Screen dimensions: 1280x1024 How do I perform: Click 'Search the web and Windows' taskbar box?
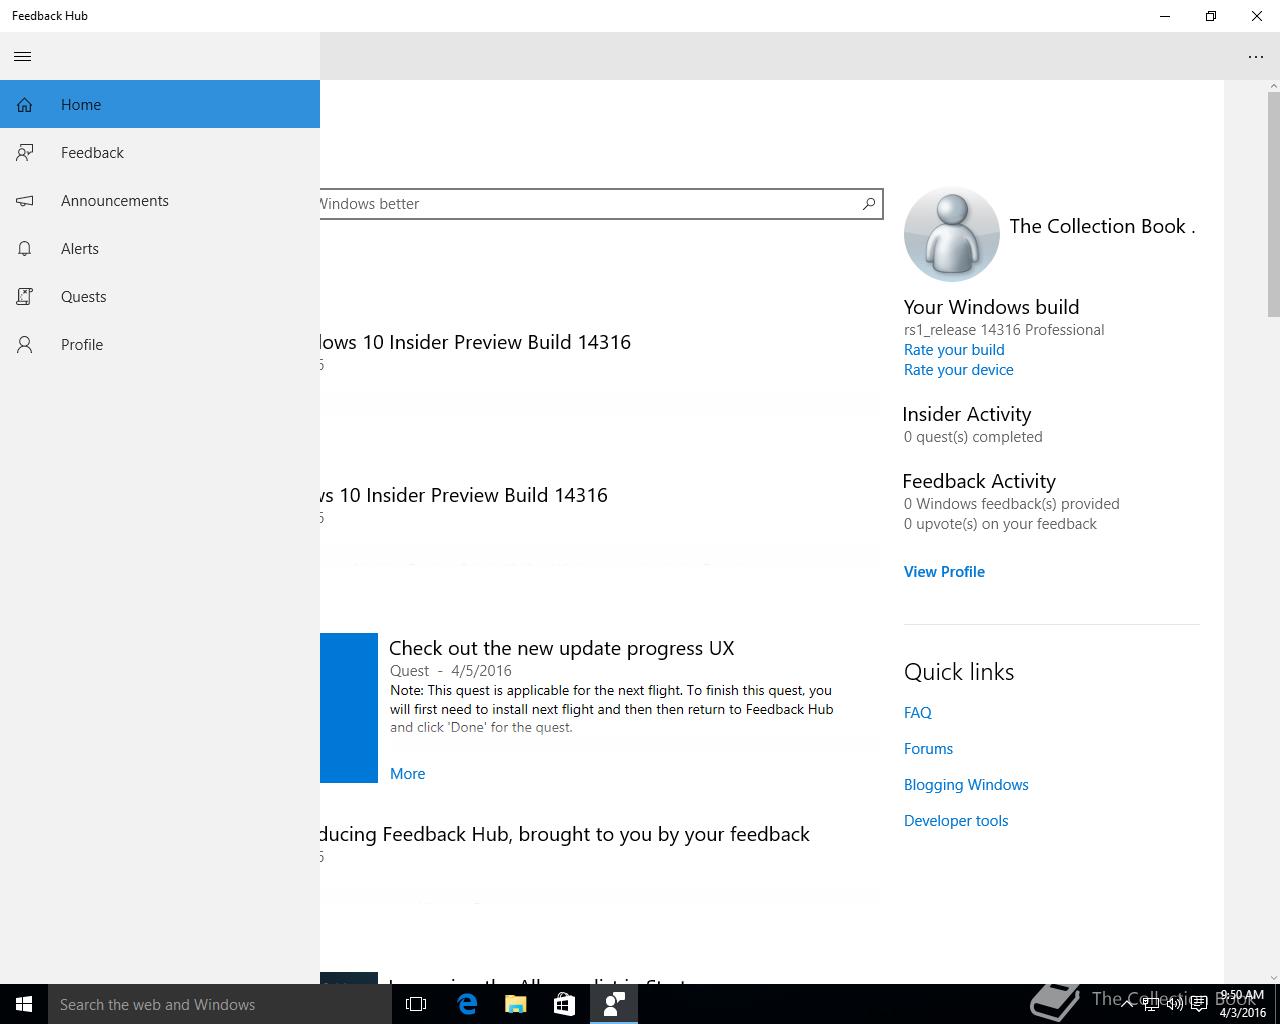pos(220,1004)
